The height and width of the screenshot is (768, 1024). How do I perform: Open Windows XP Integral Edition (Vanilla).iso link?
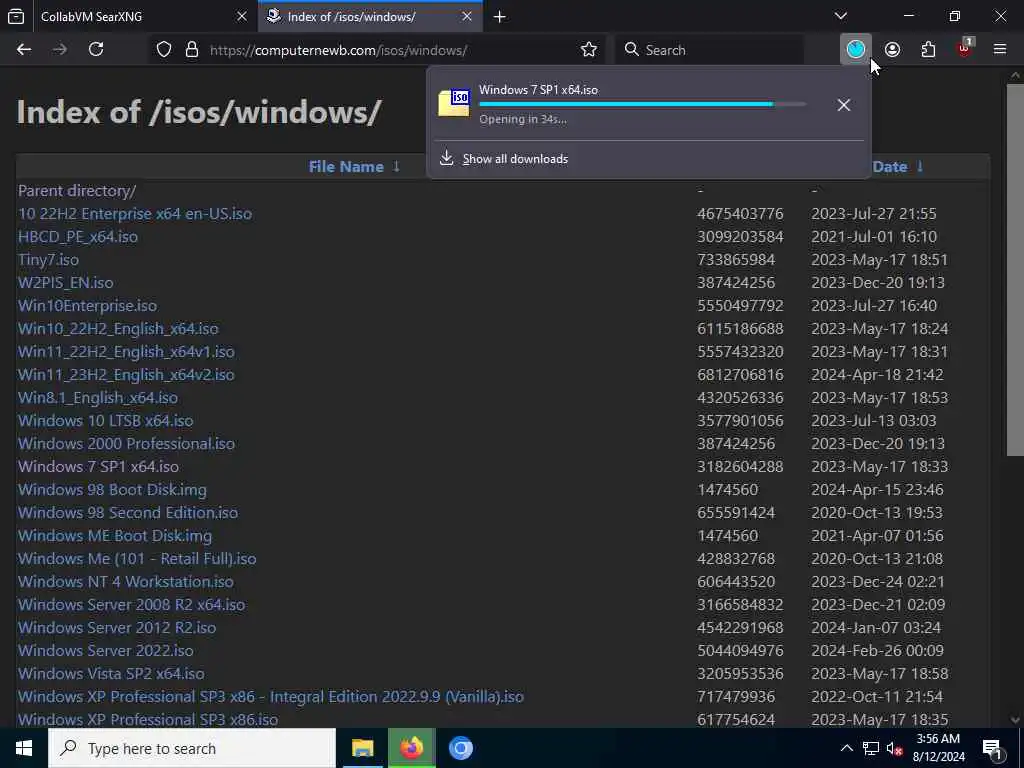pos(270,696)
